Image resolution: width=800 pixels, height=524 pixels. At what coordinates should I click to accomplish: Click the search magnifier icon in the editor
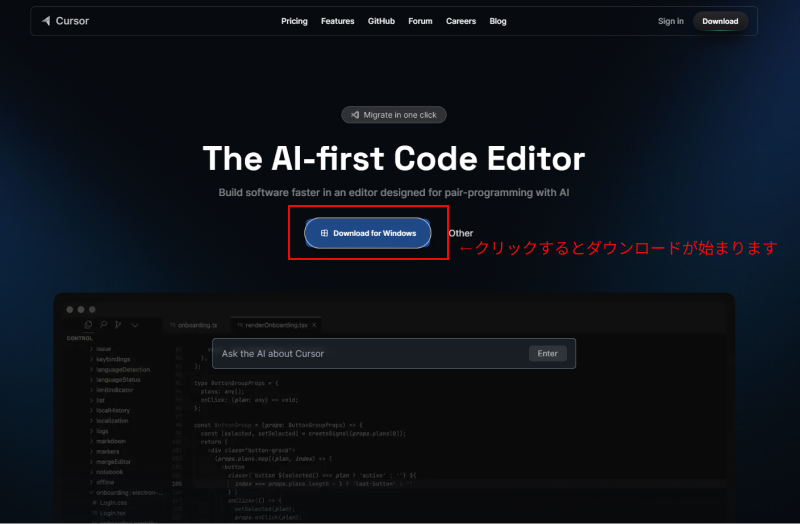click(103, 325)
